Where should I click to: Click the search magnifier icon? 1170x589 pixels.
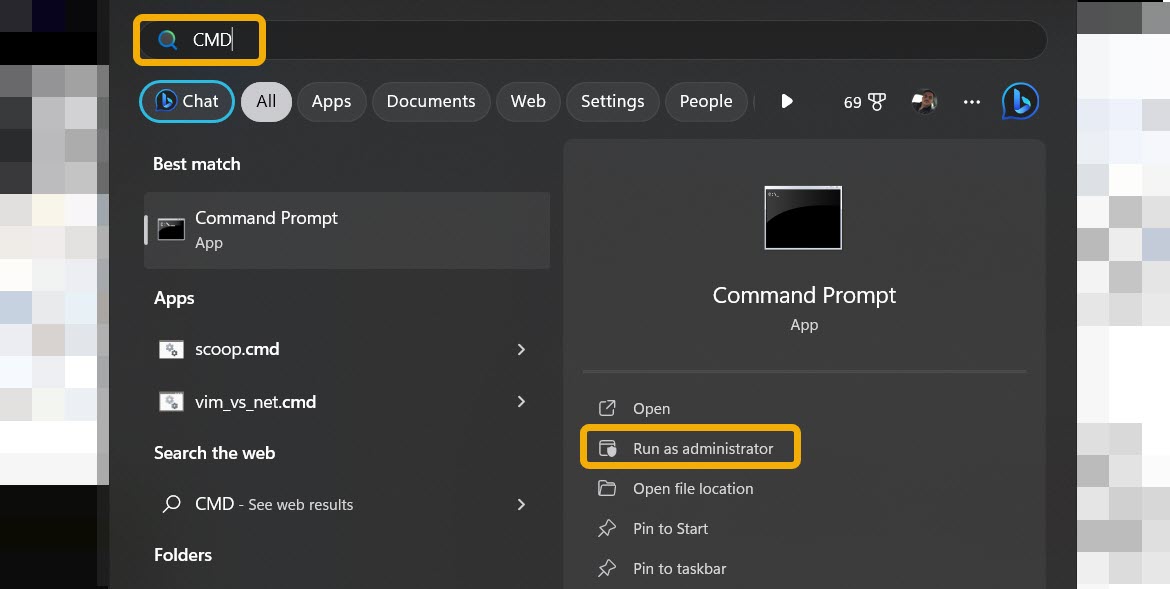tap(166, 39)
